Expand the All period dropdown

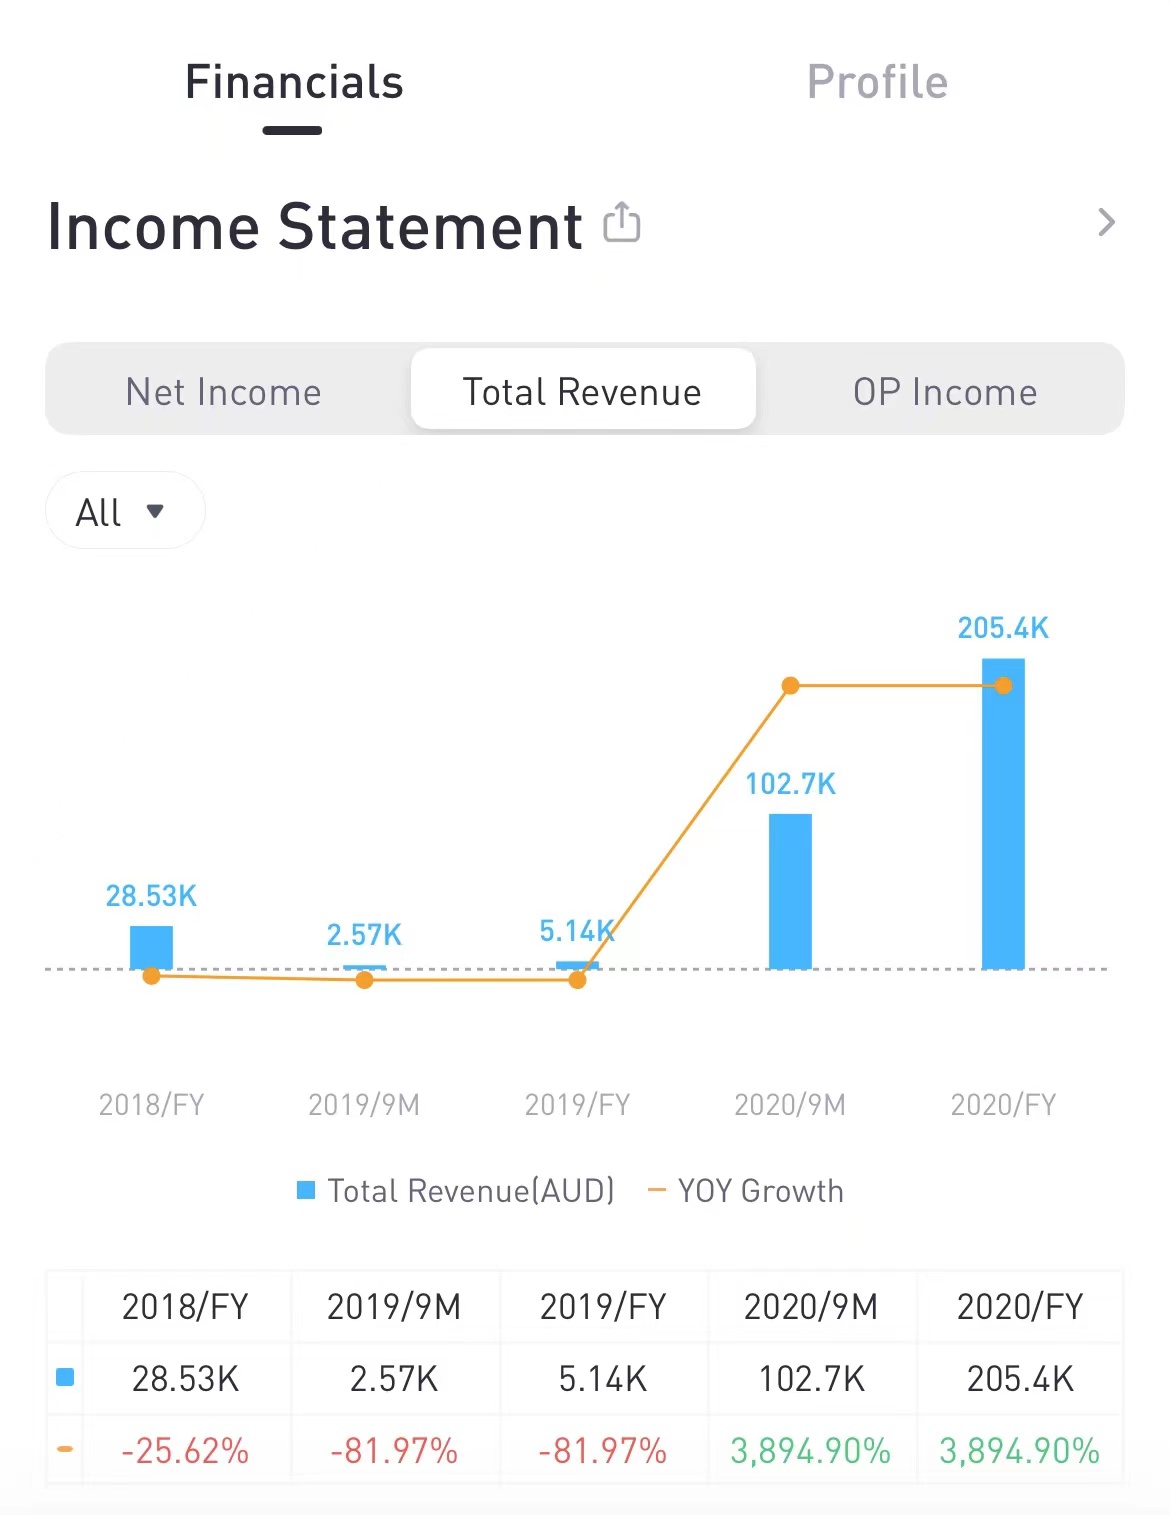pyautogui.click(x=125, y=511)
